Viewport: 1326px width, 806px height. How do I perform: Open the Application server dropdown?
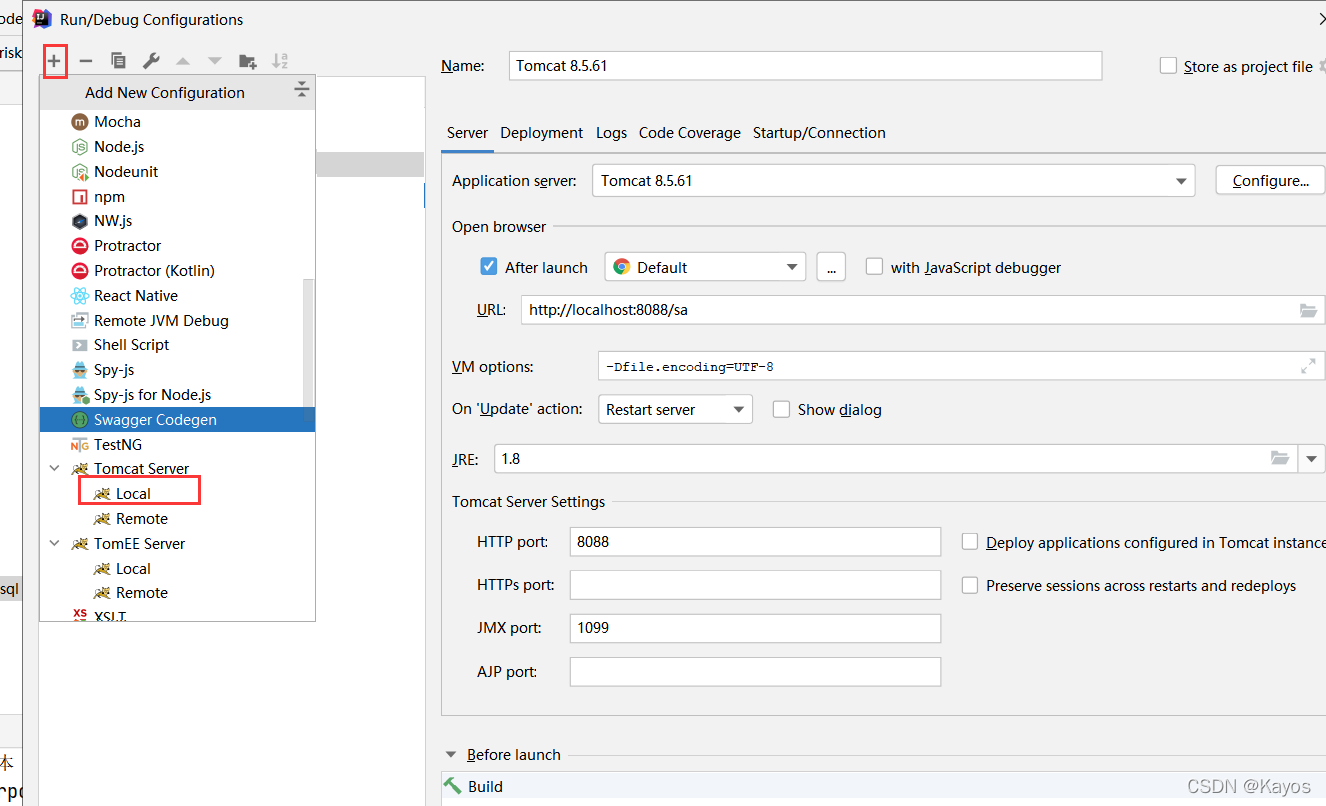point(1180,180)
